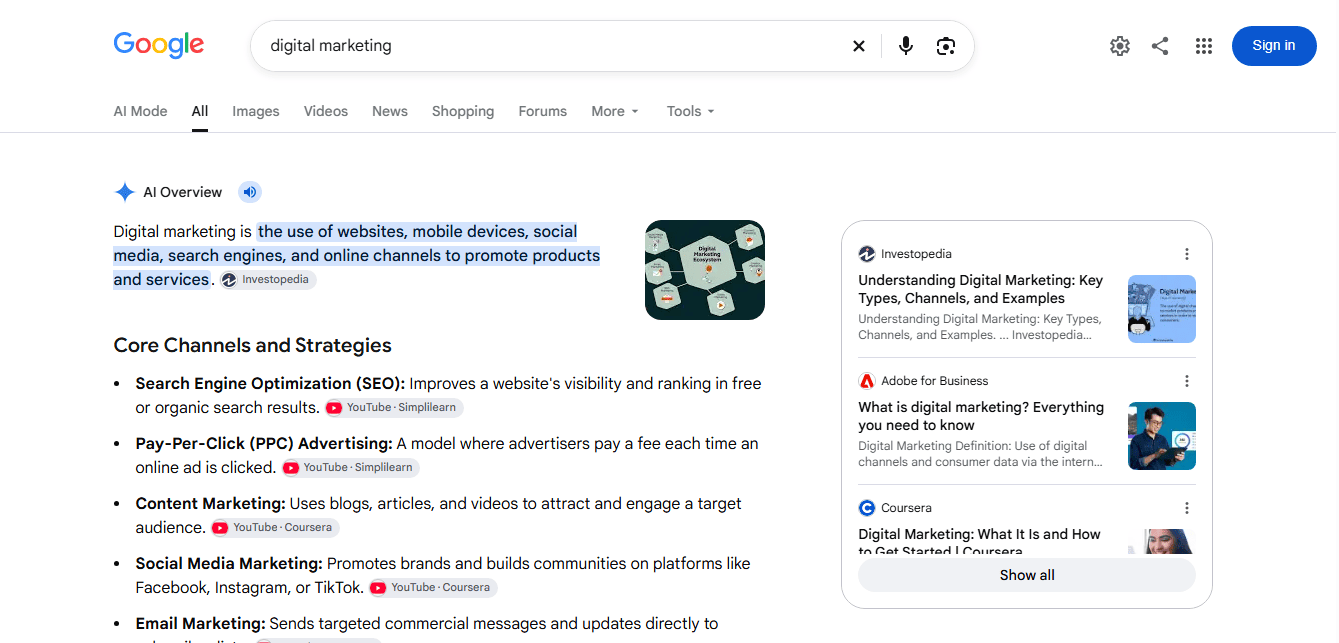The height and width of the screenshot is (643, 1339).
Task: Switch to AI Mode tab
Action: click(140, 111)
